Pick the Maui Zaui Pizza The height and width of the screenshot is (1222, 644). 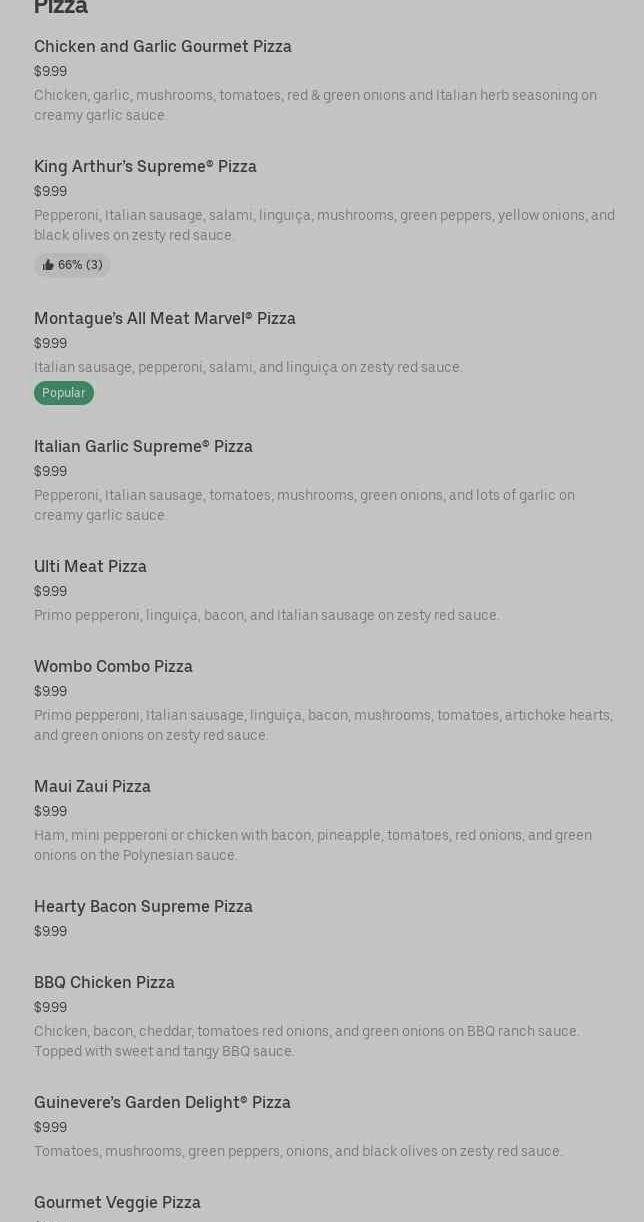[92, 787]
